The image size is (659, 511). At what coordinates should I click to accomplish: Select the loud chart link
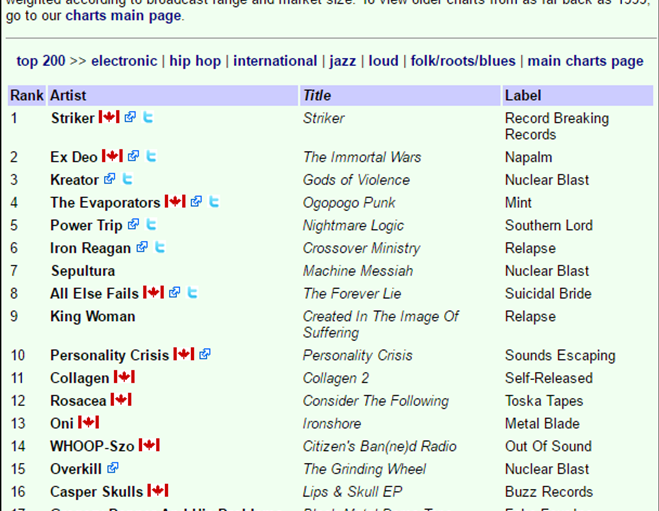[x=383, y=61]
